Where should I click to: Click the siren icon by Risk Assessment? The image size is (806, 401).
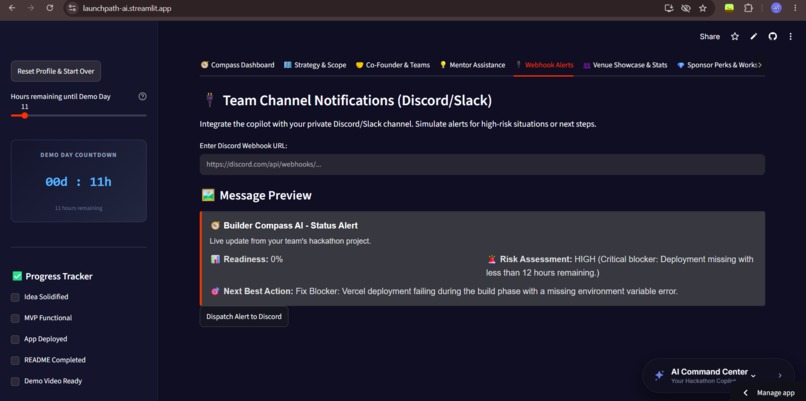click(x=492, y=259)
